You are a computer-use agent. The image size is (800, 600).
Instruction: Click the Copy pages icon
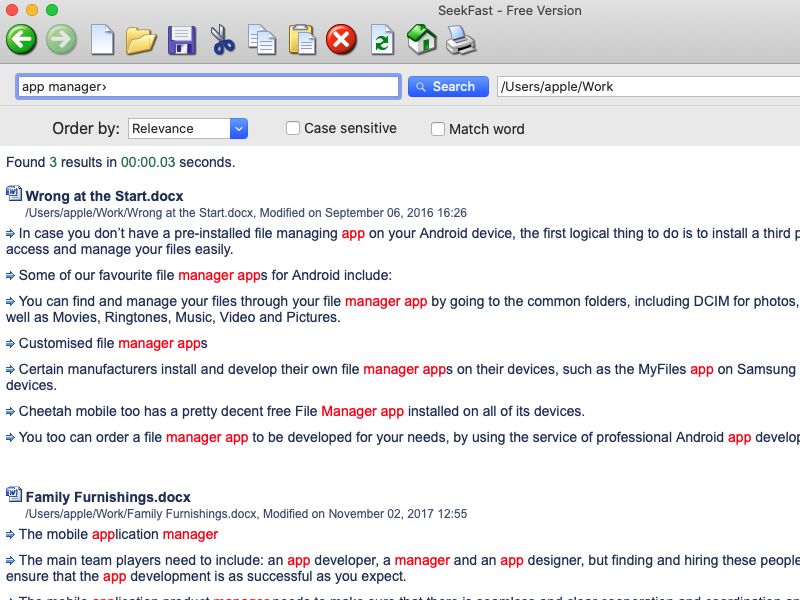pyautogui.click(x=262, y=40)
